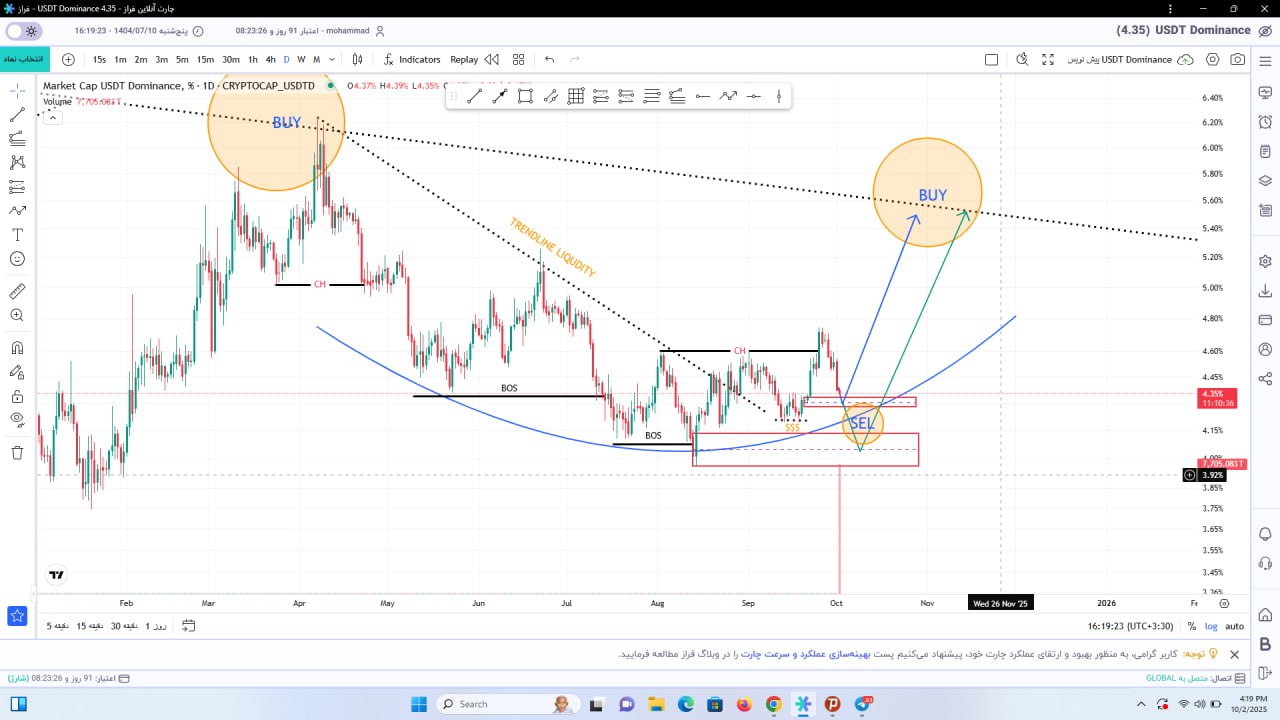Open the chart candle style dropdown
This screenshot has width=1280, height=720.
coord(357,60)
